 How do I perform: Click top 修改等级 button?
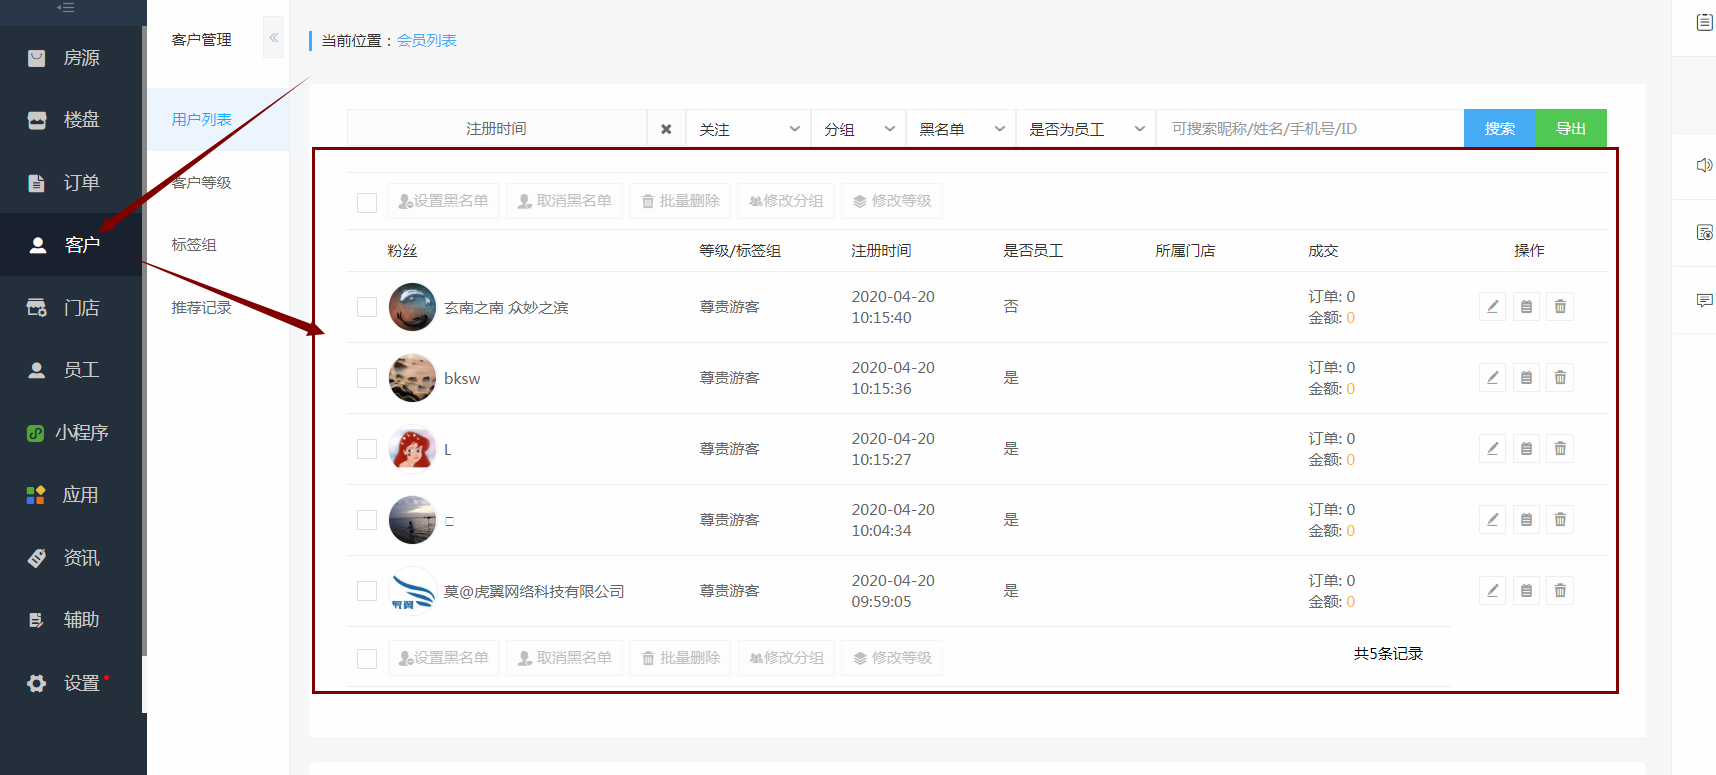[892, 201]
